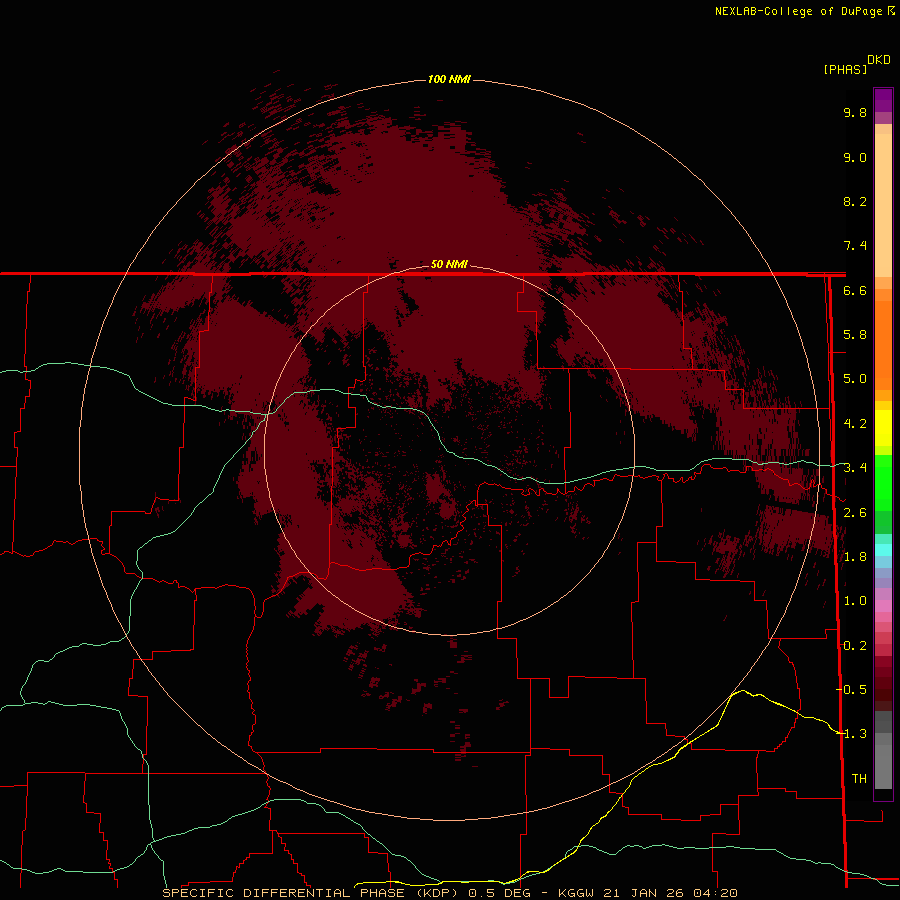Click the 0.5 DEG elevation label
This screenshot has height=900, width=900.
[x=499, y=893]
